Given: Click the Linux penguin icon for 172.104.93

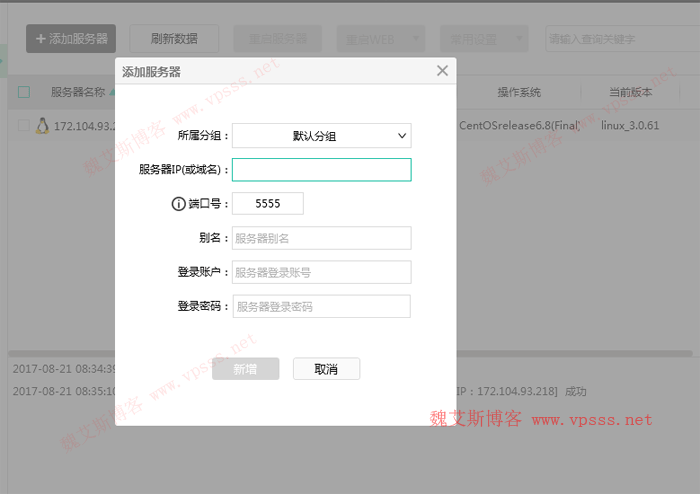Looking at the screenshot, I should [x=42, y=126].
